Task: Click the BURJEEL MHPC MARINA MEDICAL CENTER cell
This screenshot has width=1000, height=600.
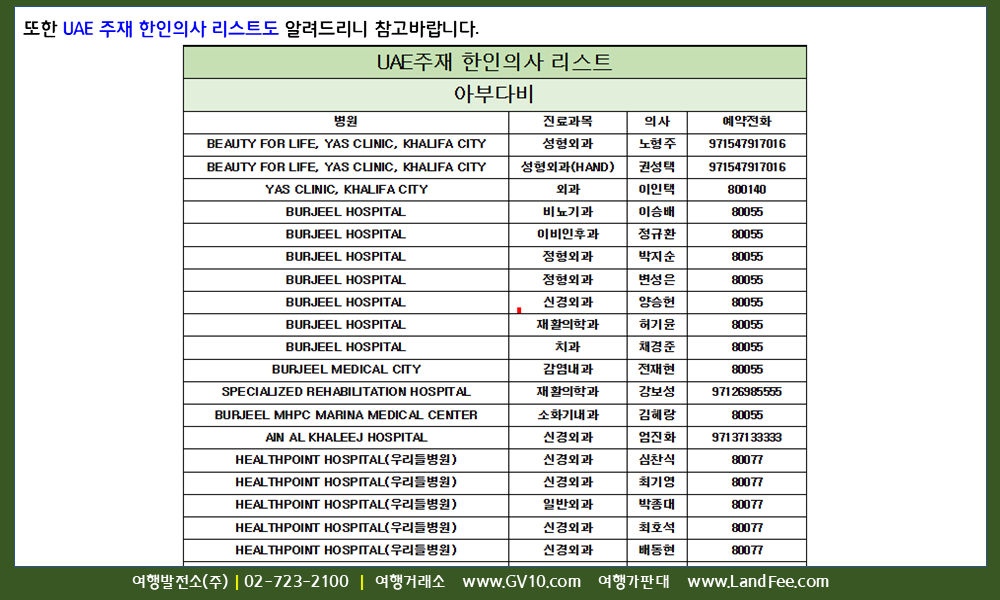Action: point(346,415)
